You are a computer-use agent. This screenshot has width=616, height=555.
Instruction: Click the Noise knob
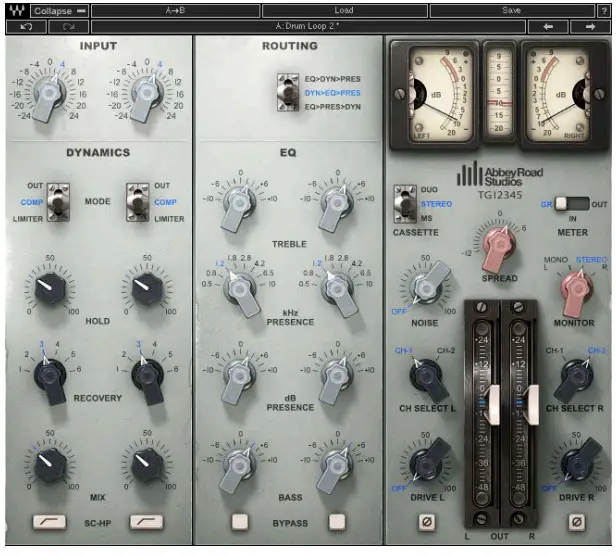(426, 288)
